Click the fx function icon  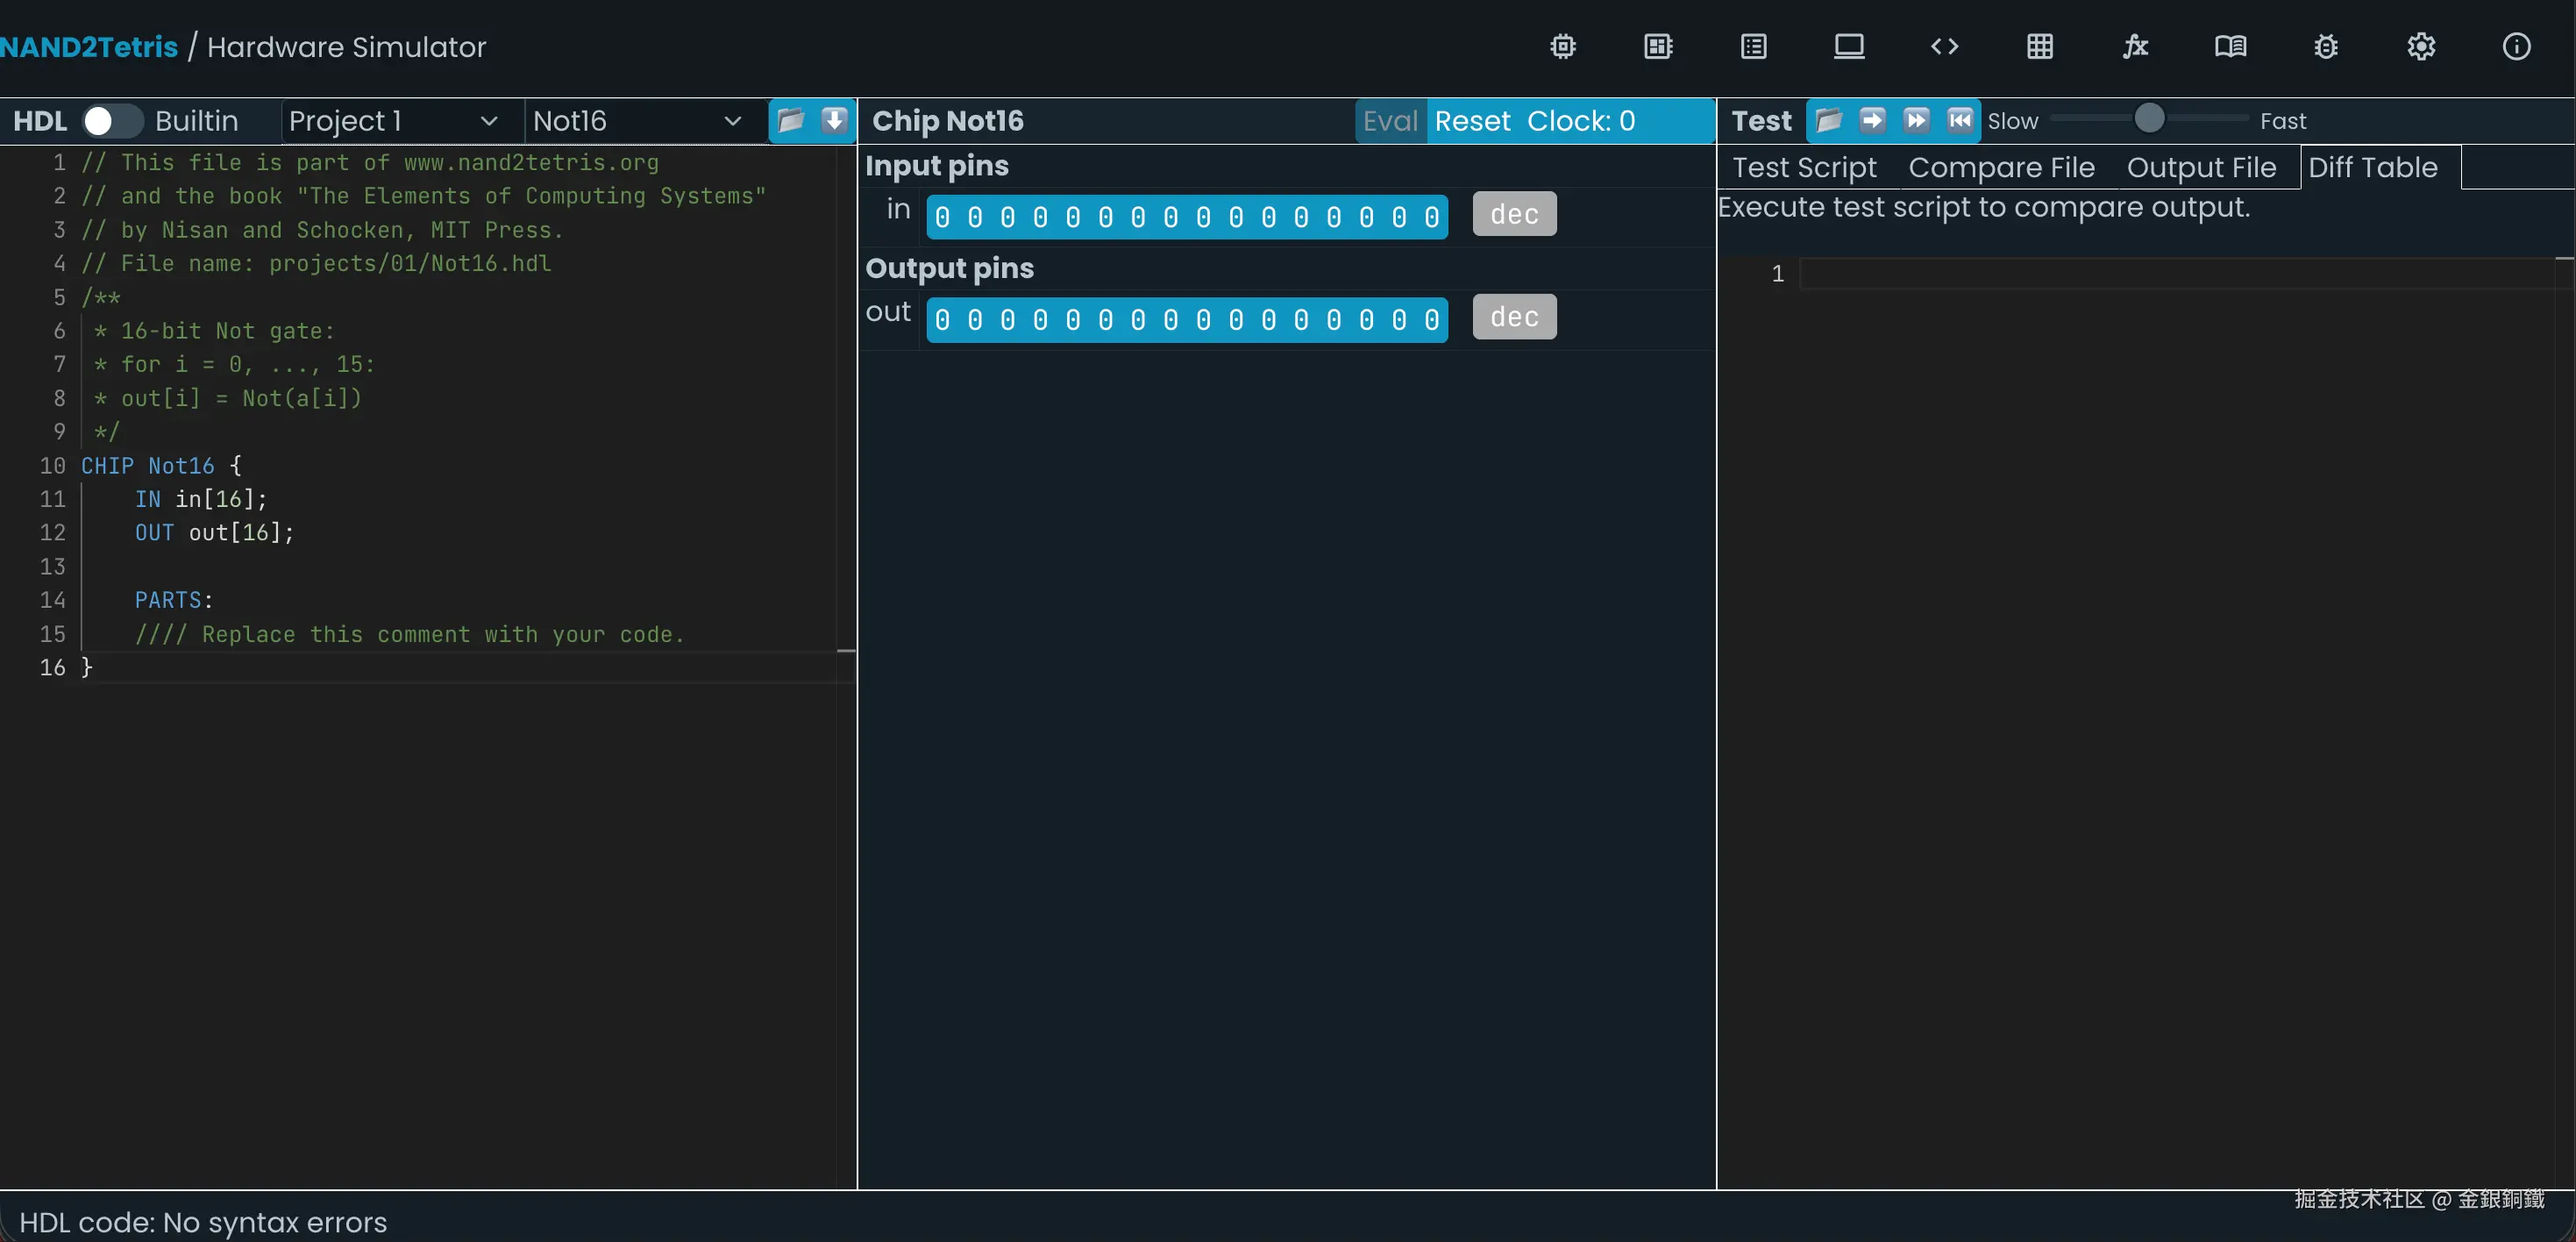[x=2135, y=46]
